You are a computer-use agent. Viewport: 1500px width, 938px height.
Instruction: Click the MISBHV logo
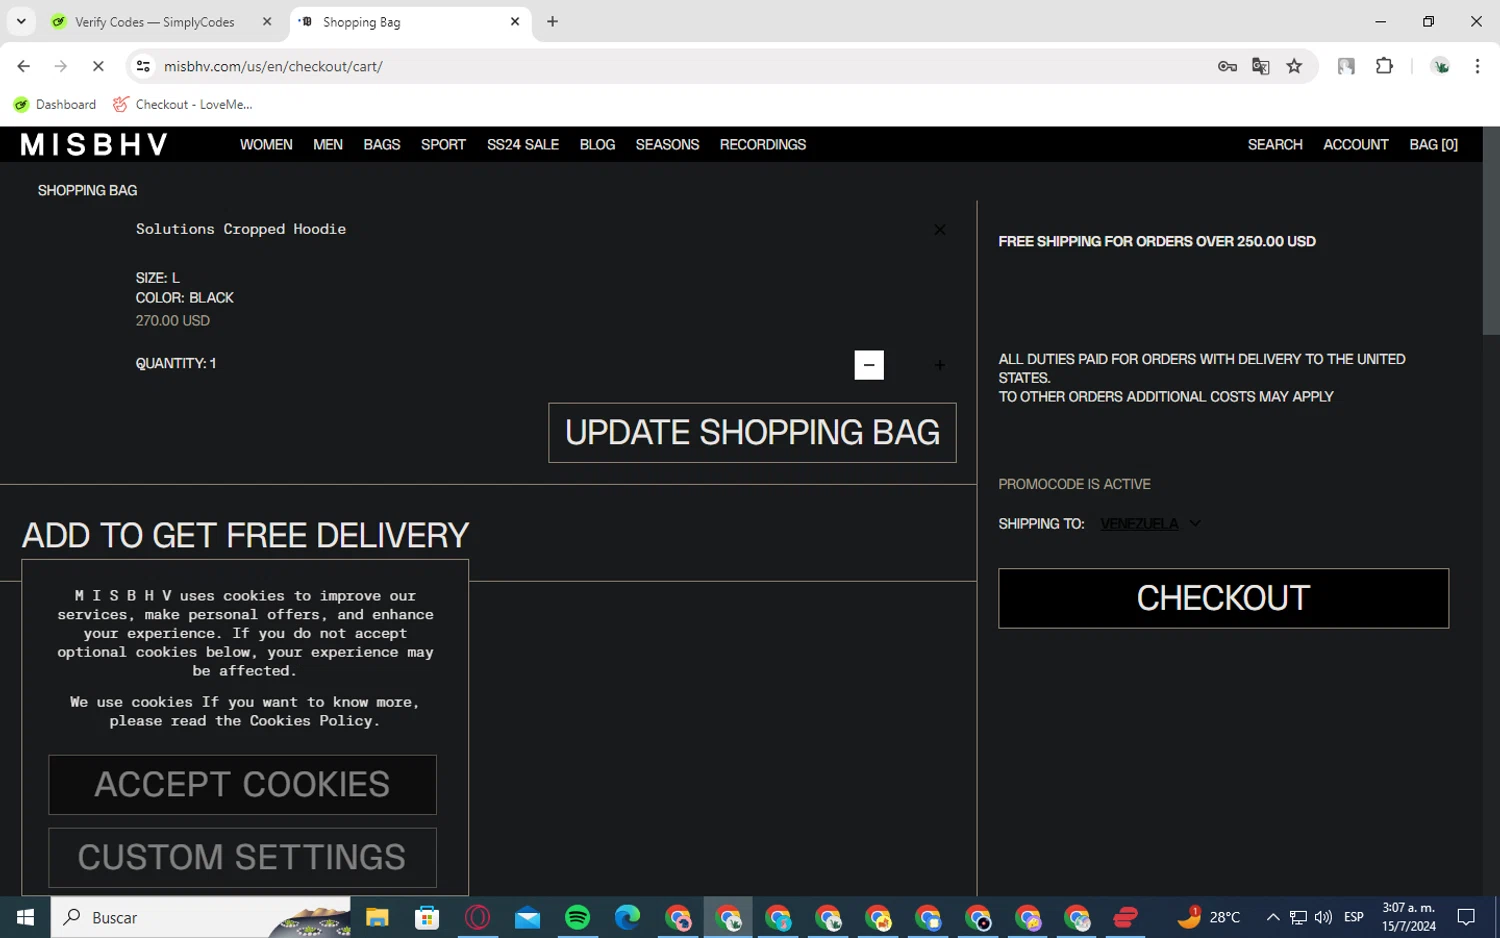click(94, 145)
